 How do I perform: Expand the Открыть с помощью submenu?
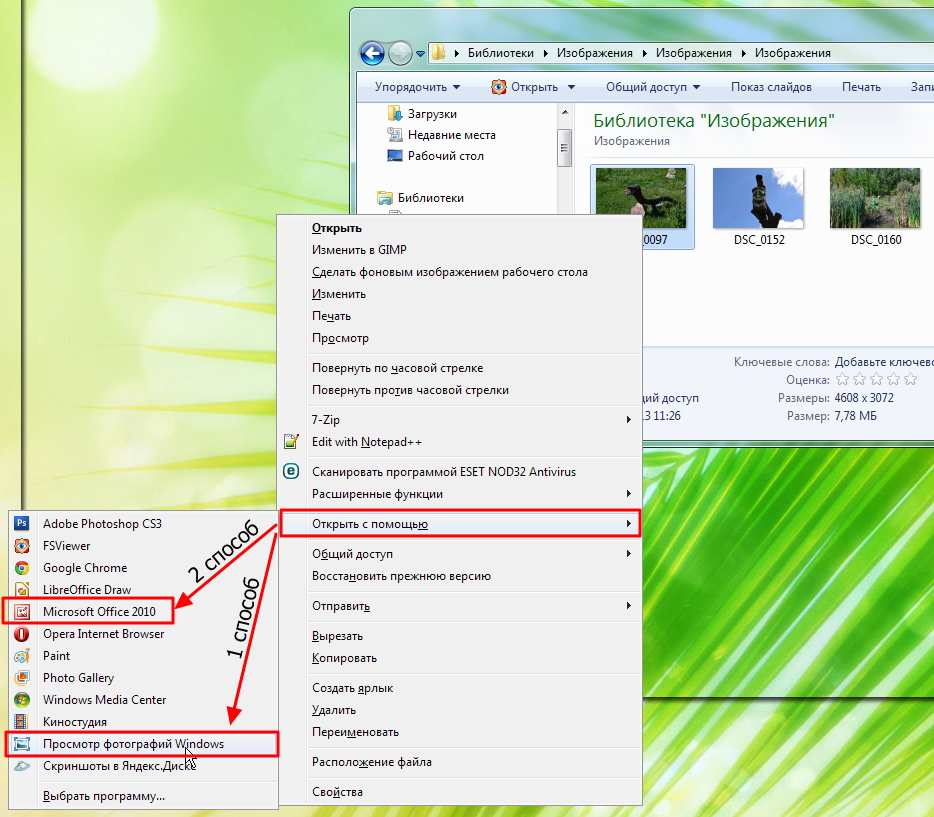[460, 524]
